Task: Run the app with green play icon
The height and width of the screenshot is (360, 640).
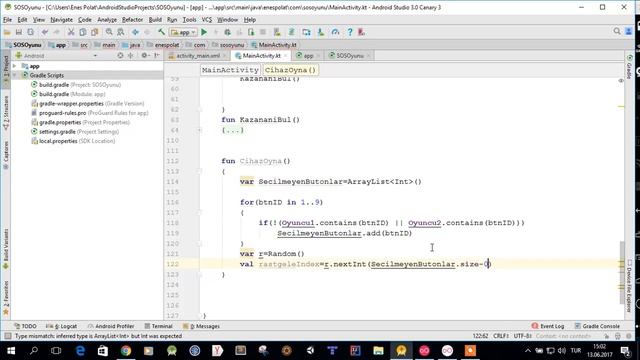Action: tap(204, 32)
